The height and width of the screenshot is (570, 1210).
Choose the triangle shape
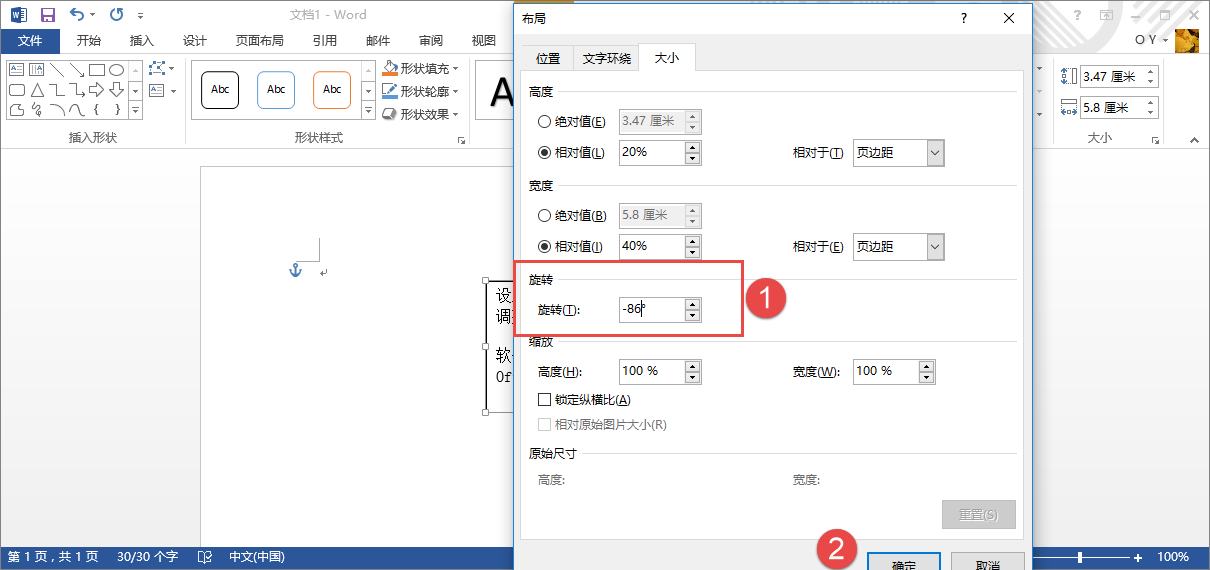coord(37,90)
